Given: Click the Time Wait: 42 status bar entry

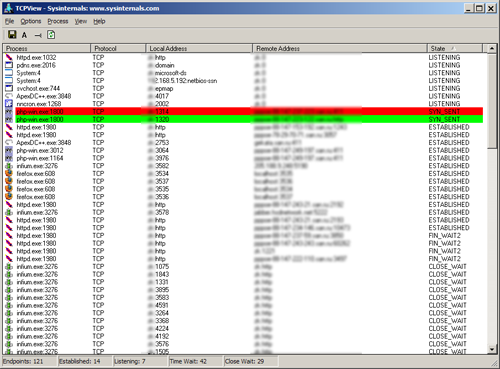Looking at the screenshot, I should tap(195, 361).
